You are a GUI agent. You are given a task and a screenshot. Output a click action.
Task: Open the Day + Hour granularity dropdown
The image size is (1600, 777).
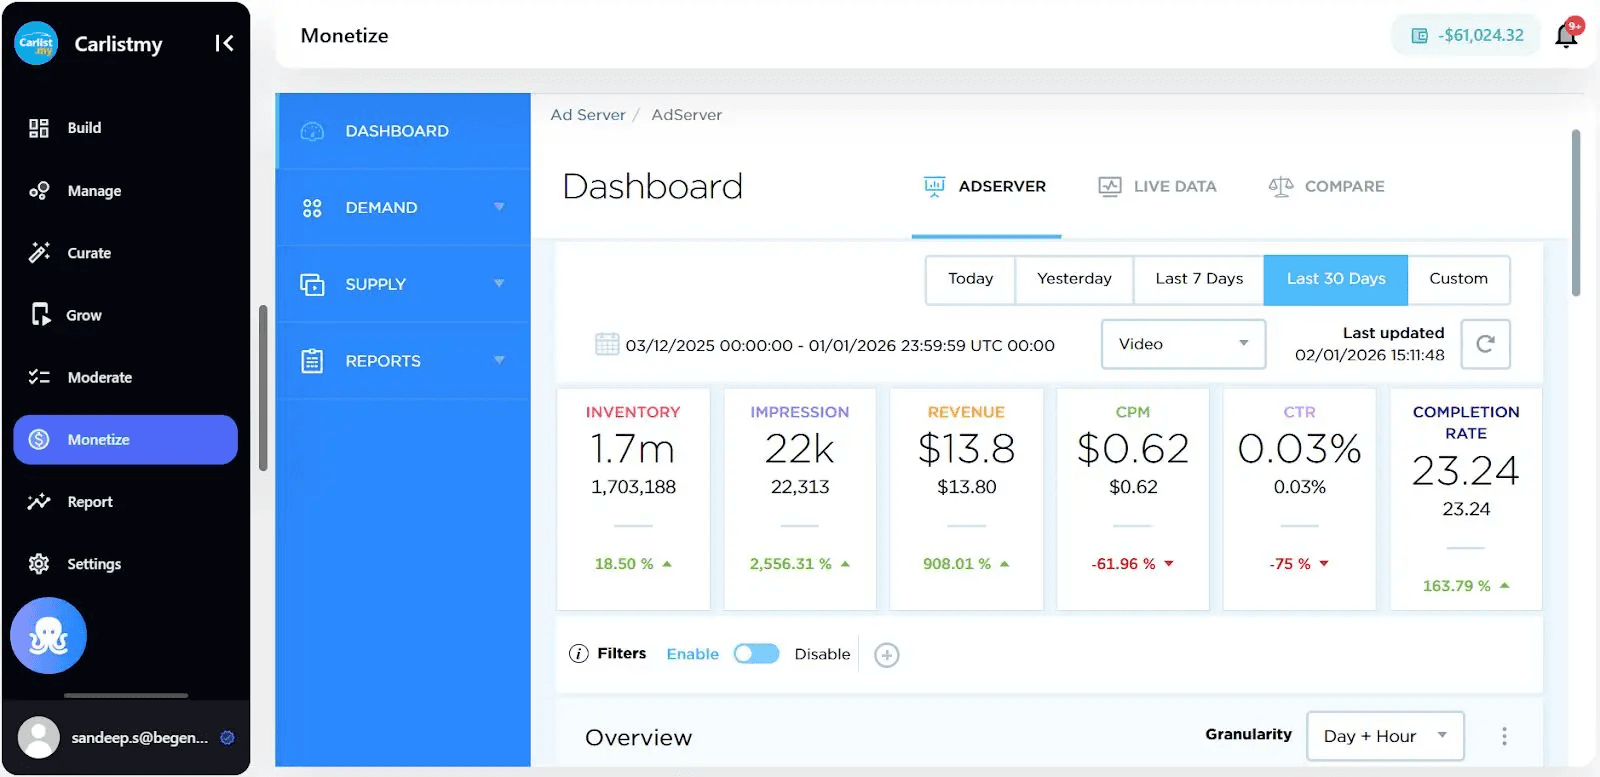tap(1385, 736)
